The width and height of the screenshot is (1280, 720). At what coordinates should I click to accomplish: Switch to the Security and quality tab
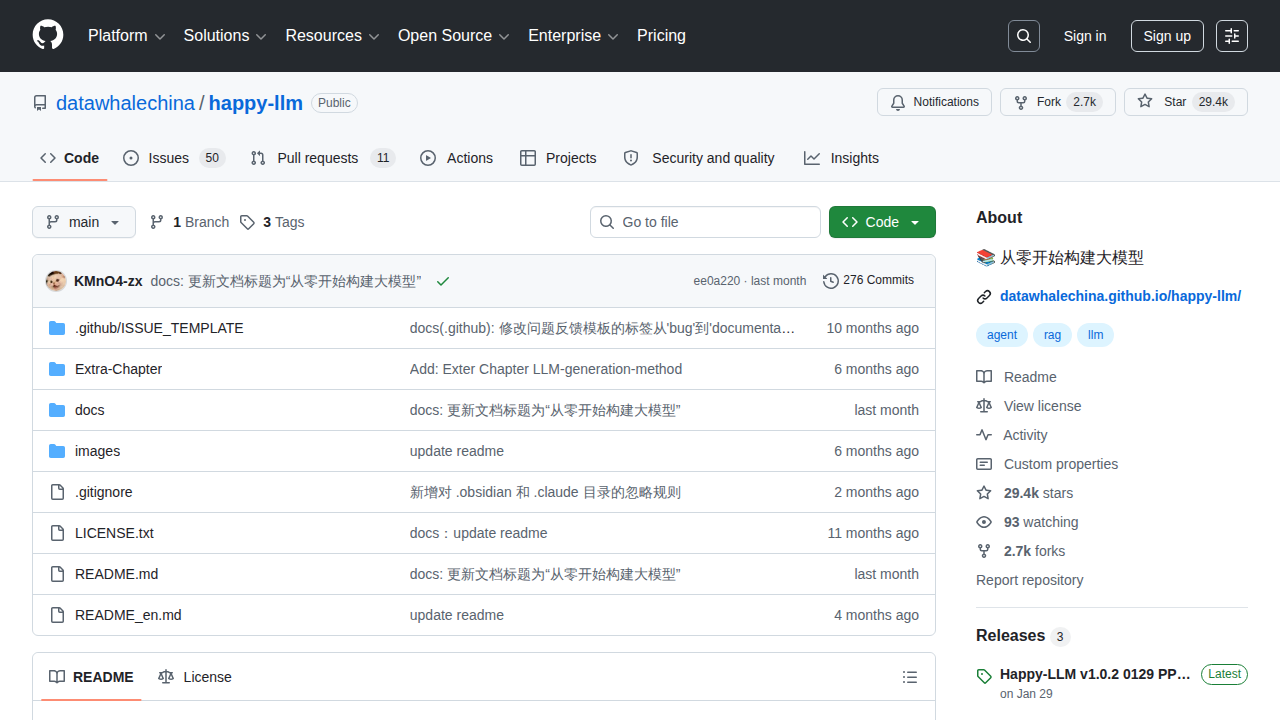(699, 158)
